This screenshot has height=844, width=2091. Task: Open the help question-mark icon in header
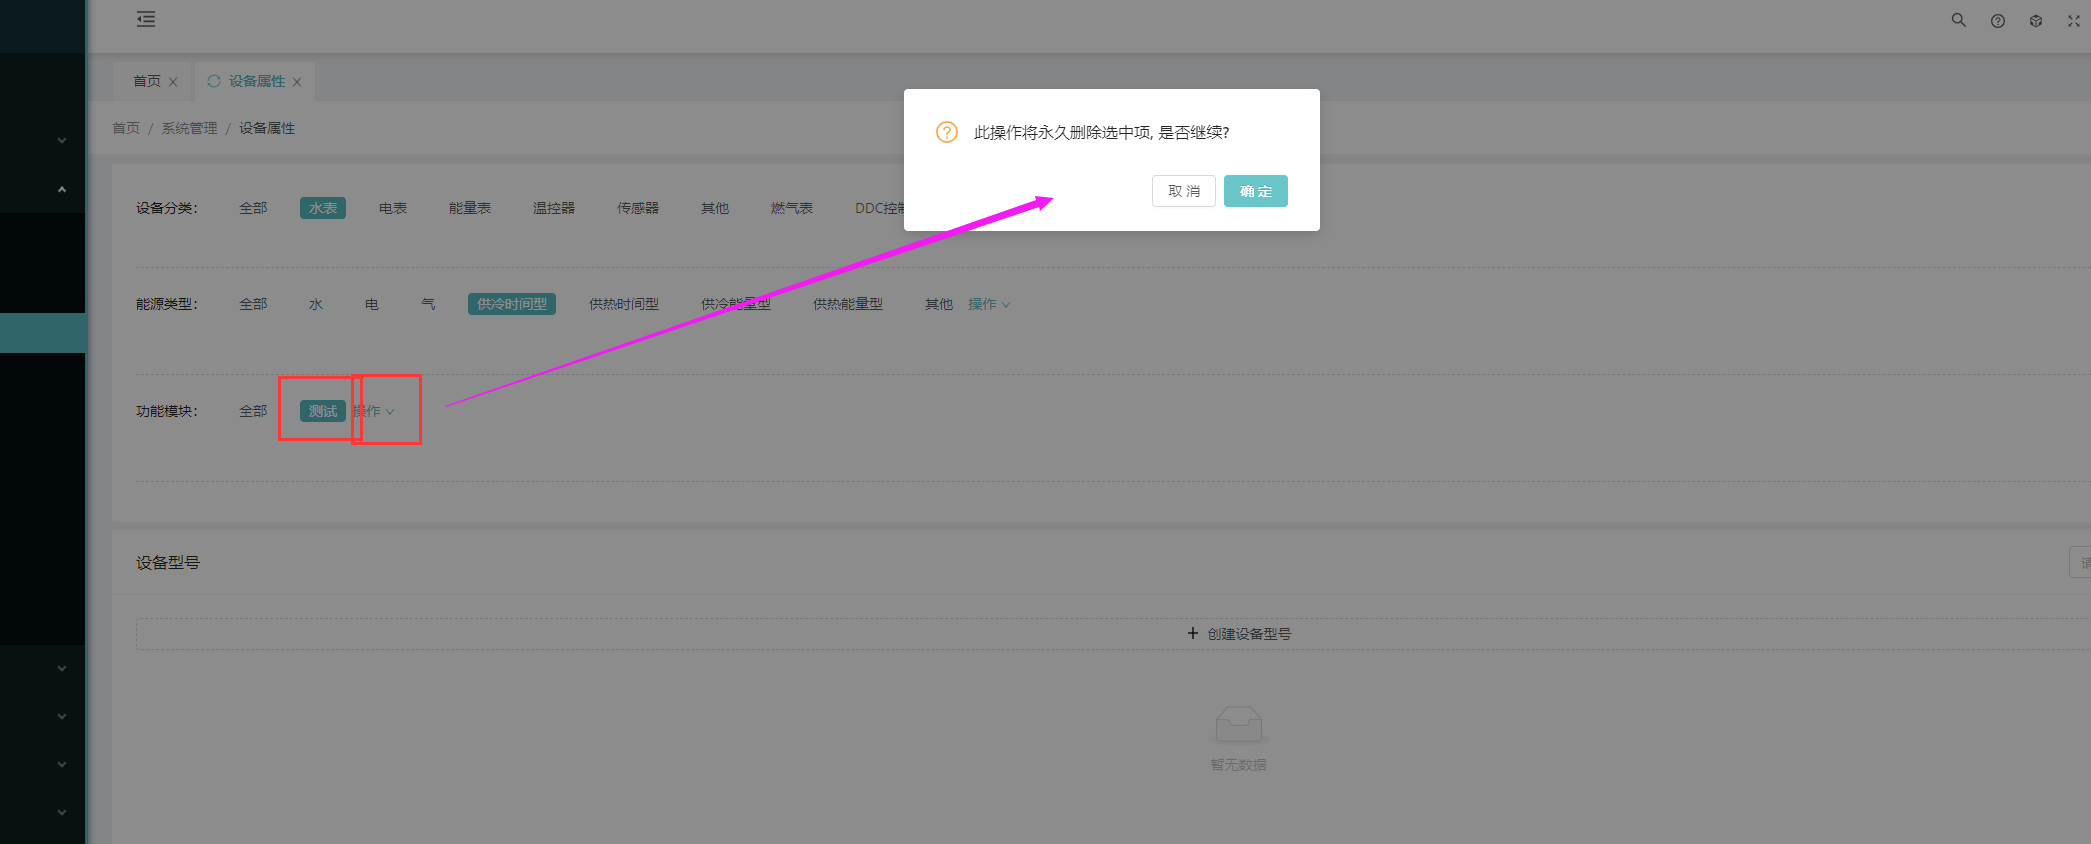tap(1997, 21)
